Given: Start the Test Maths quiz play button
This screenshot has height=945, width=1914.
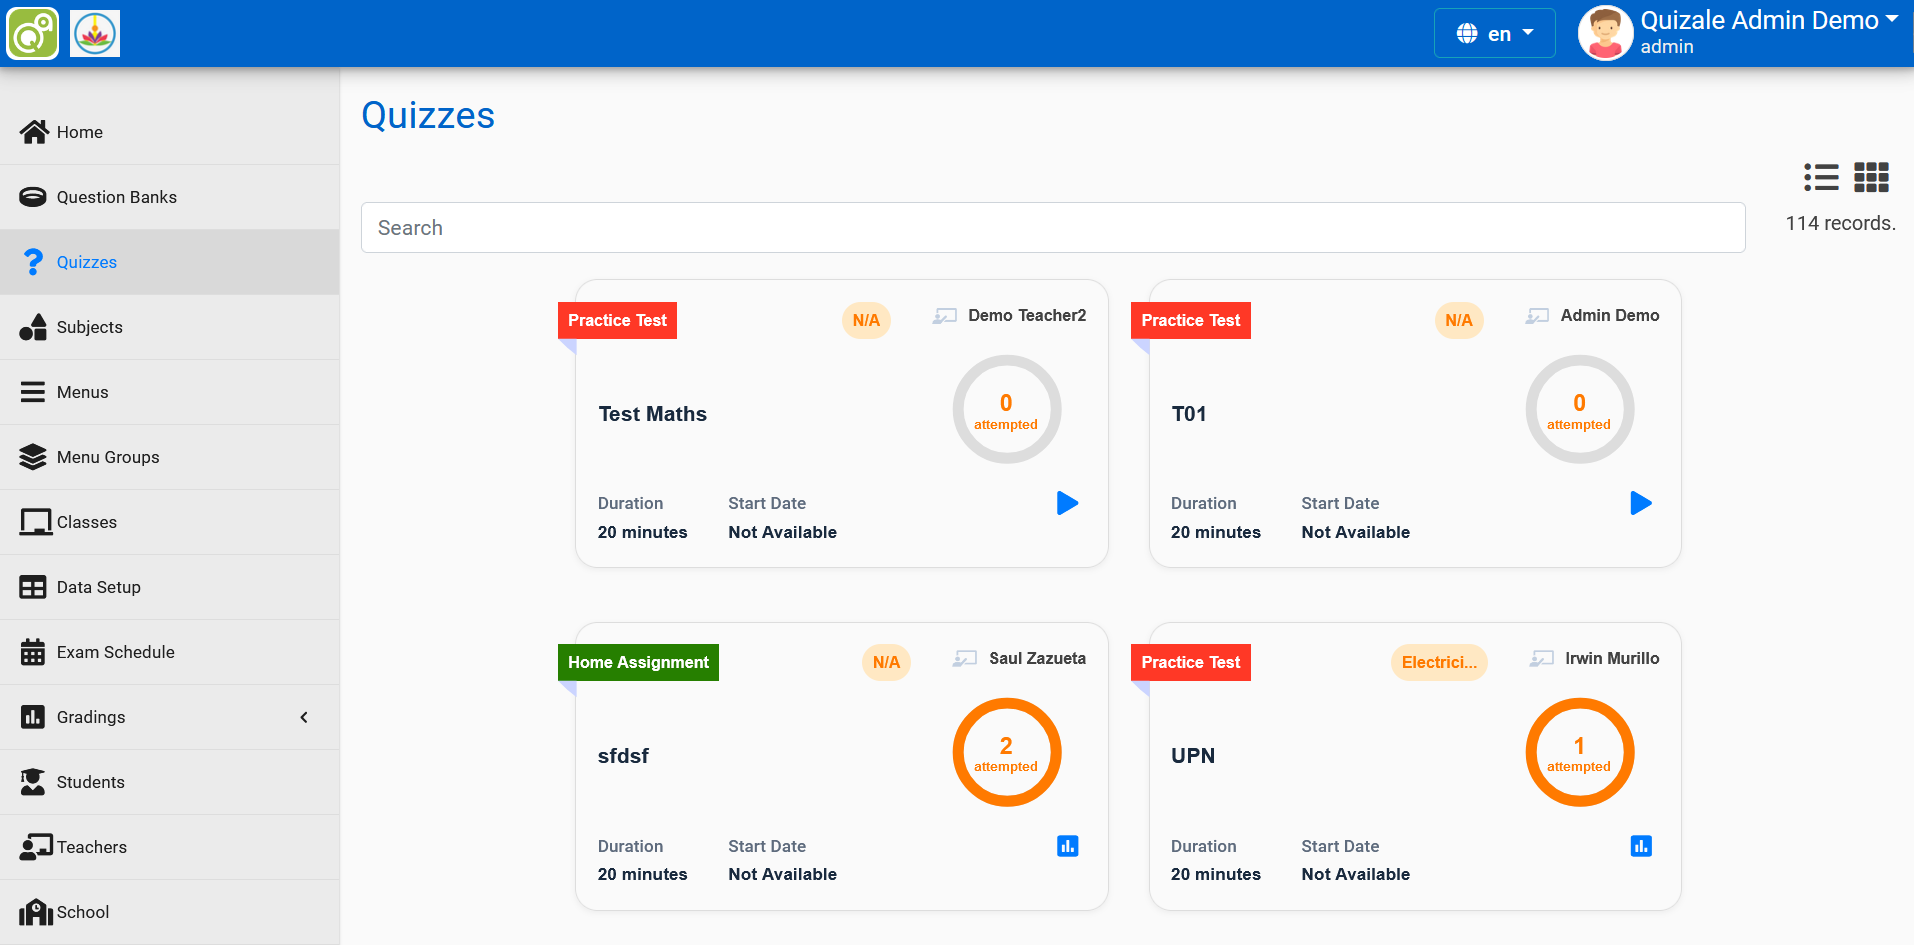Looking at the screenshot, I should [x=1067, y=503].
